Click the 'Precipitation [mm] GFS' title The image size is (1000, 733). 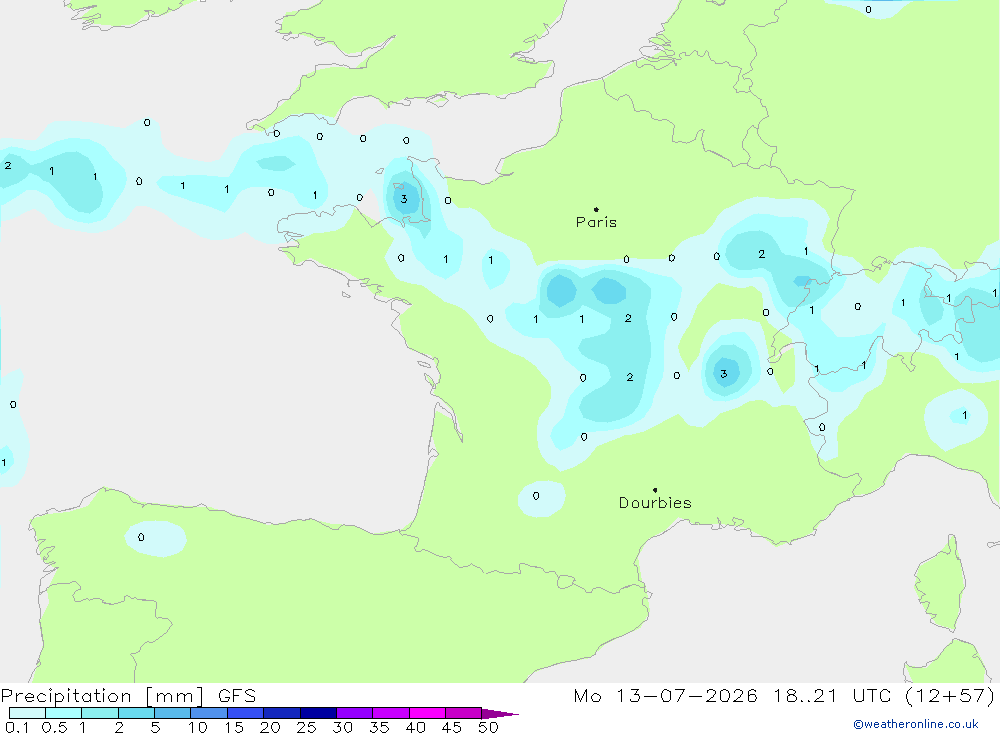pyautogui.click(x=128, y=696)
